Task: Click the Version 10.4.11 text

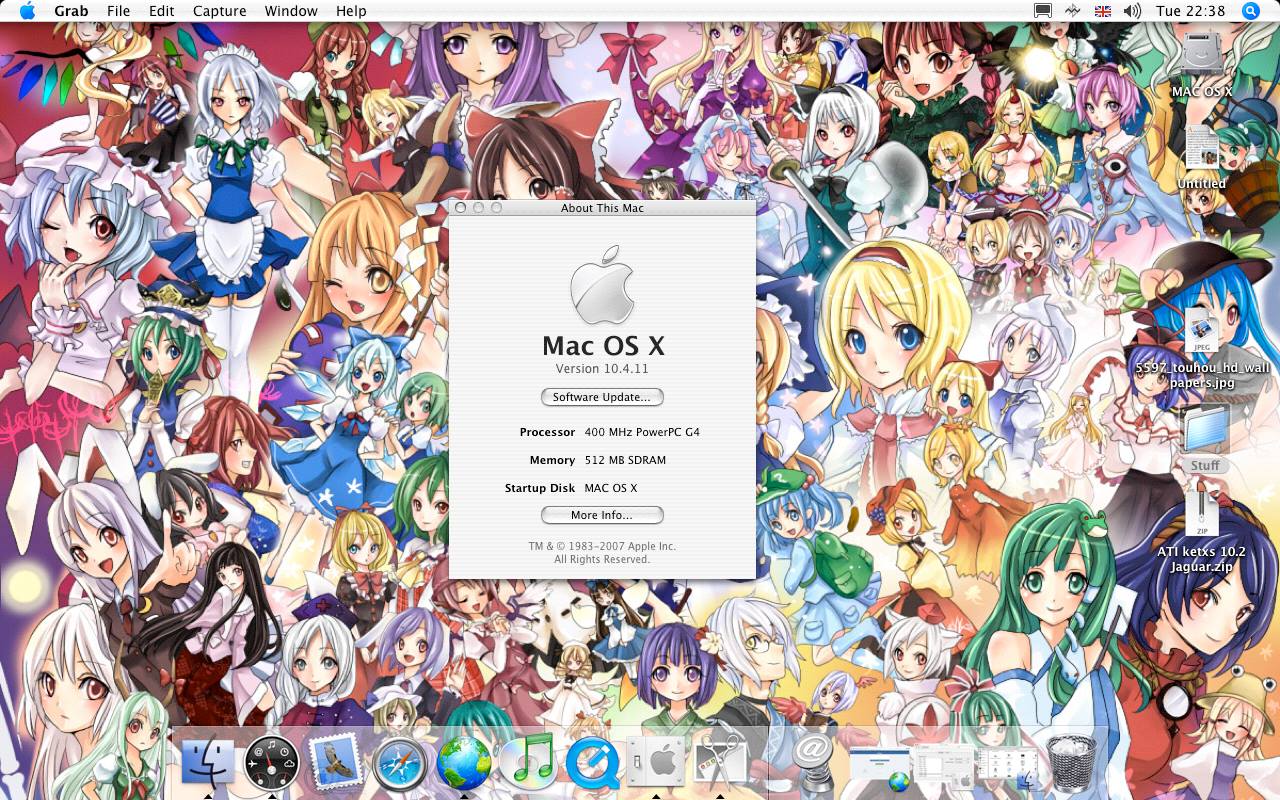Action: tap(602, 369)
